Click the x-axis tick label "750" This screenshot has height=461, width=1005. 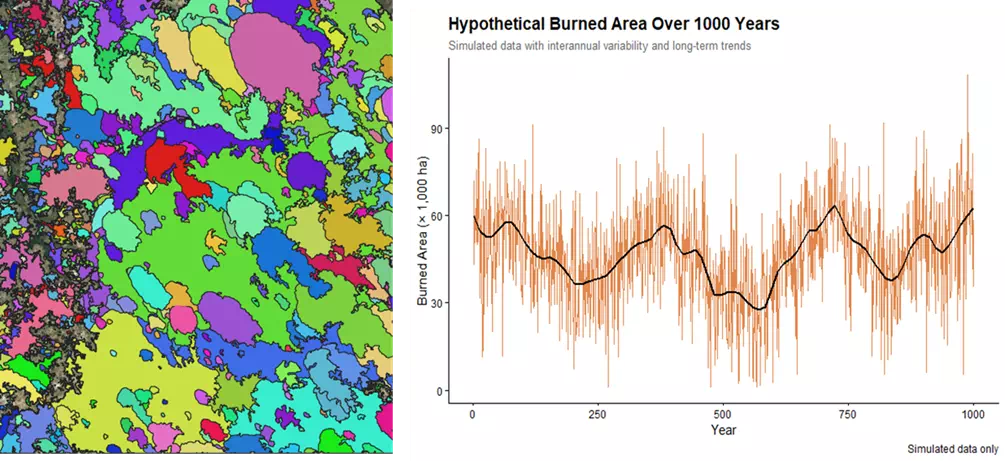(x=848, y=414)
